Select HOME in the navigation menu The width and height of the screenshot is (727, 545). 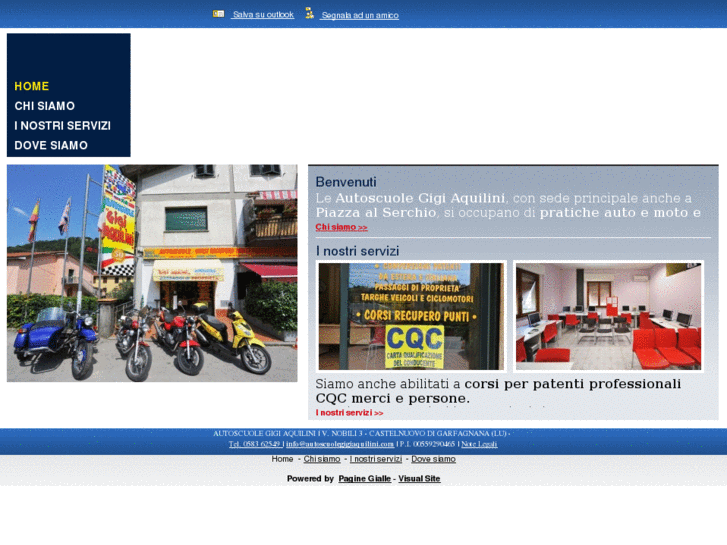[32, 86]
